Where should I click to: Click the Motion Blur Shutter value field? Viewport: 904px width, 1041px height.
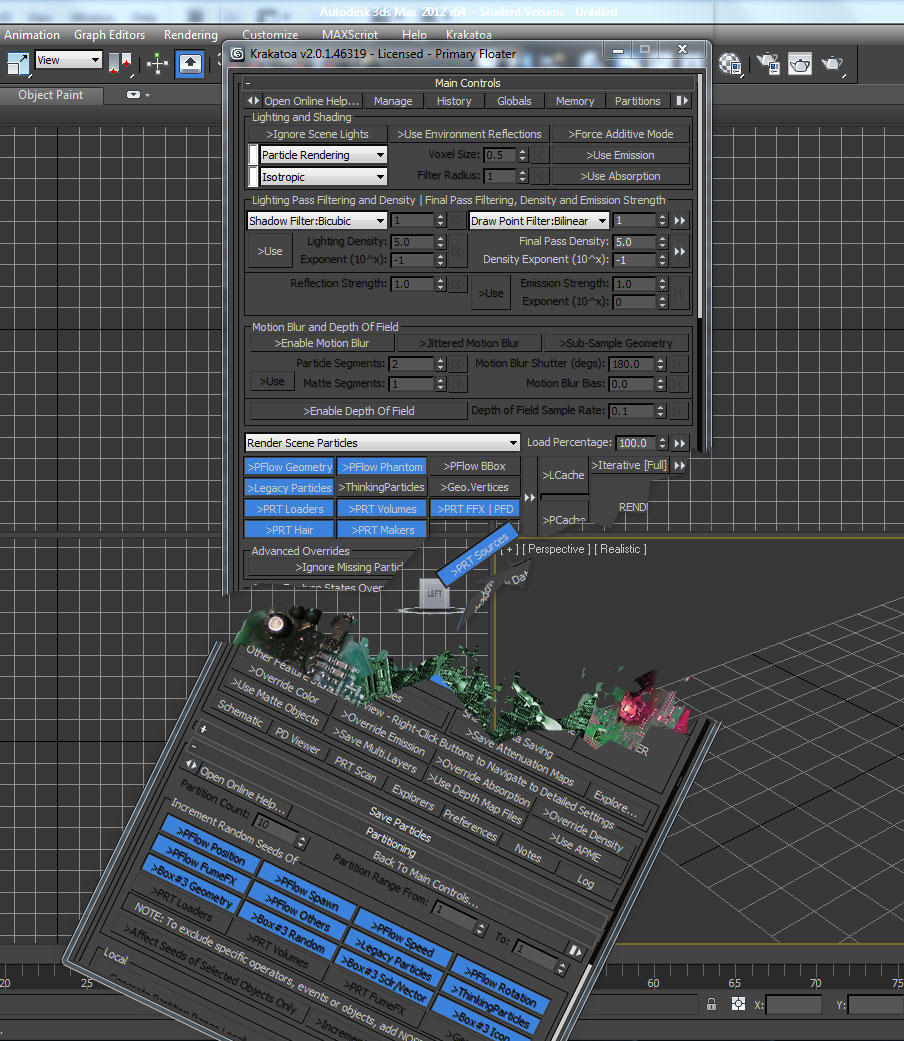click(x=631, y=364)
